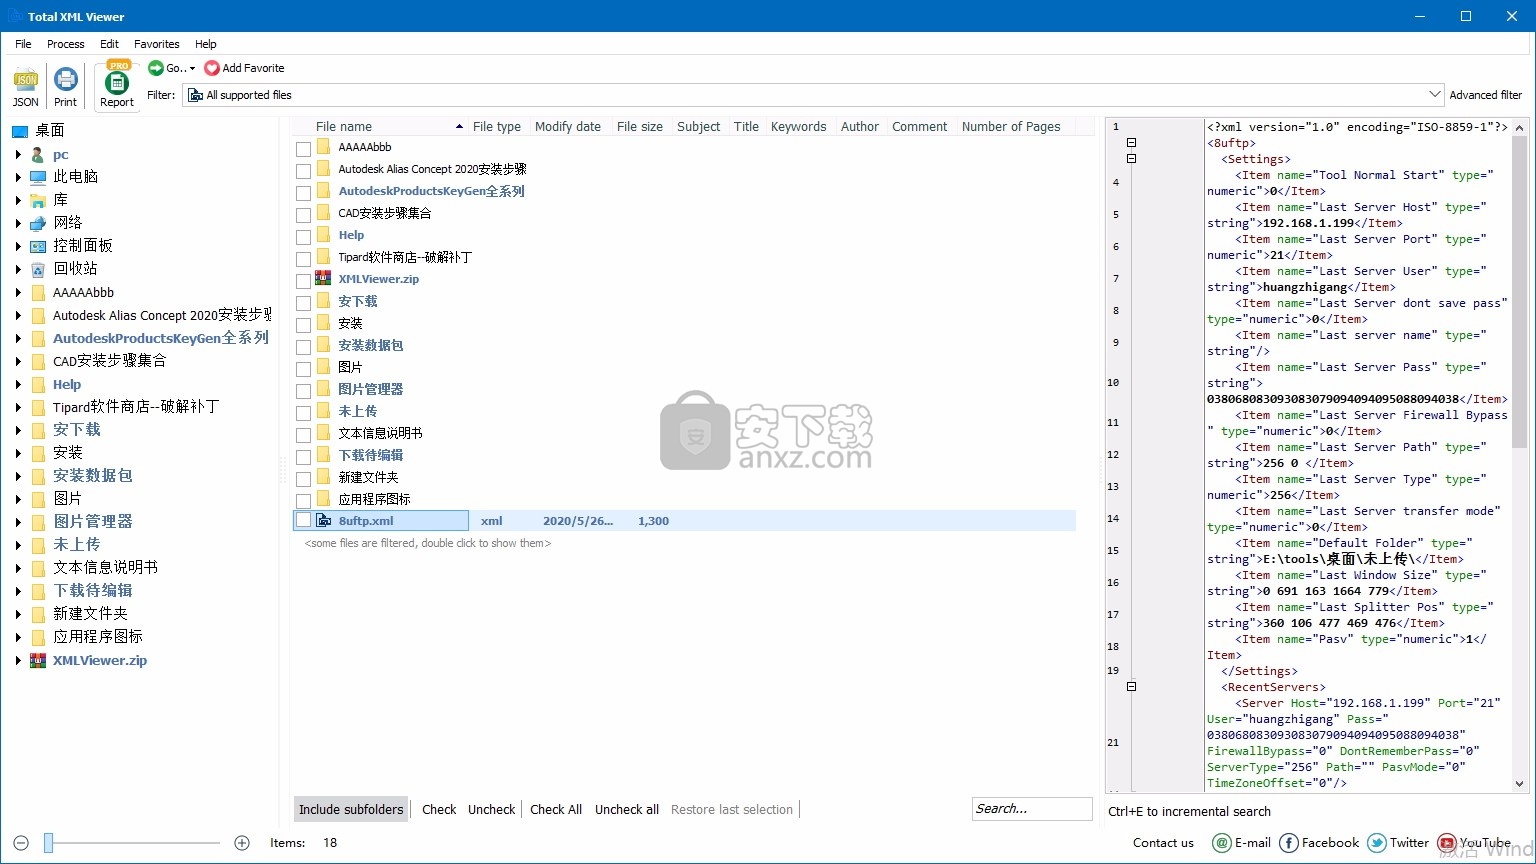Open the Filter dropdown arrow

tap(1435, 95)
